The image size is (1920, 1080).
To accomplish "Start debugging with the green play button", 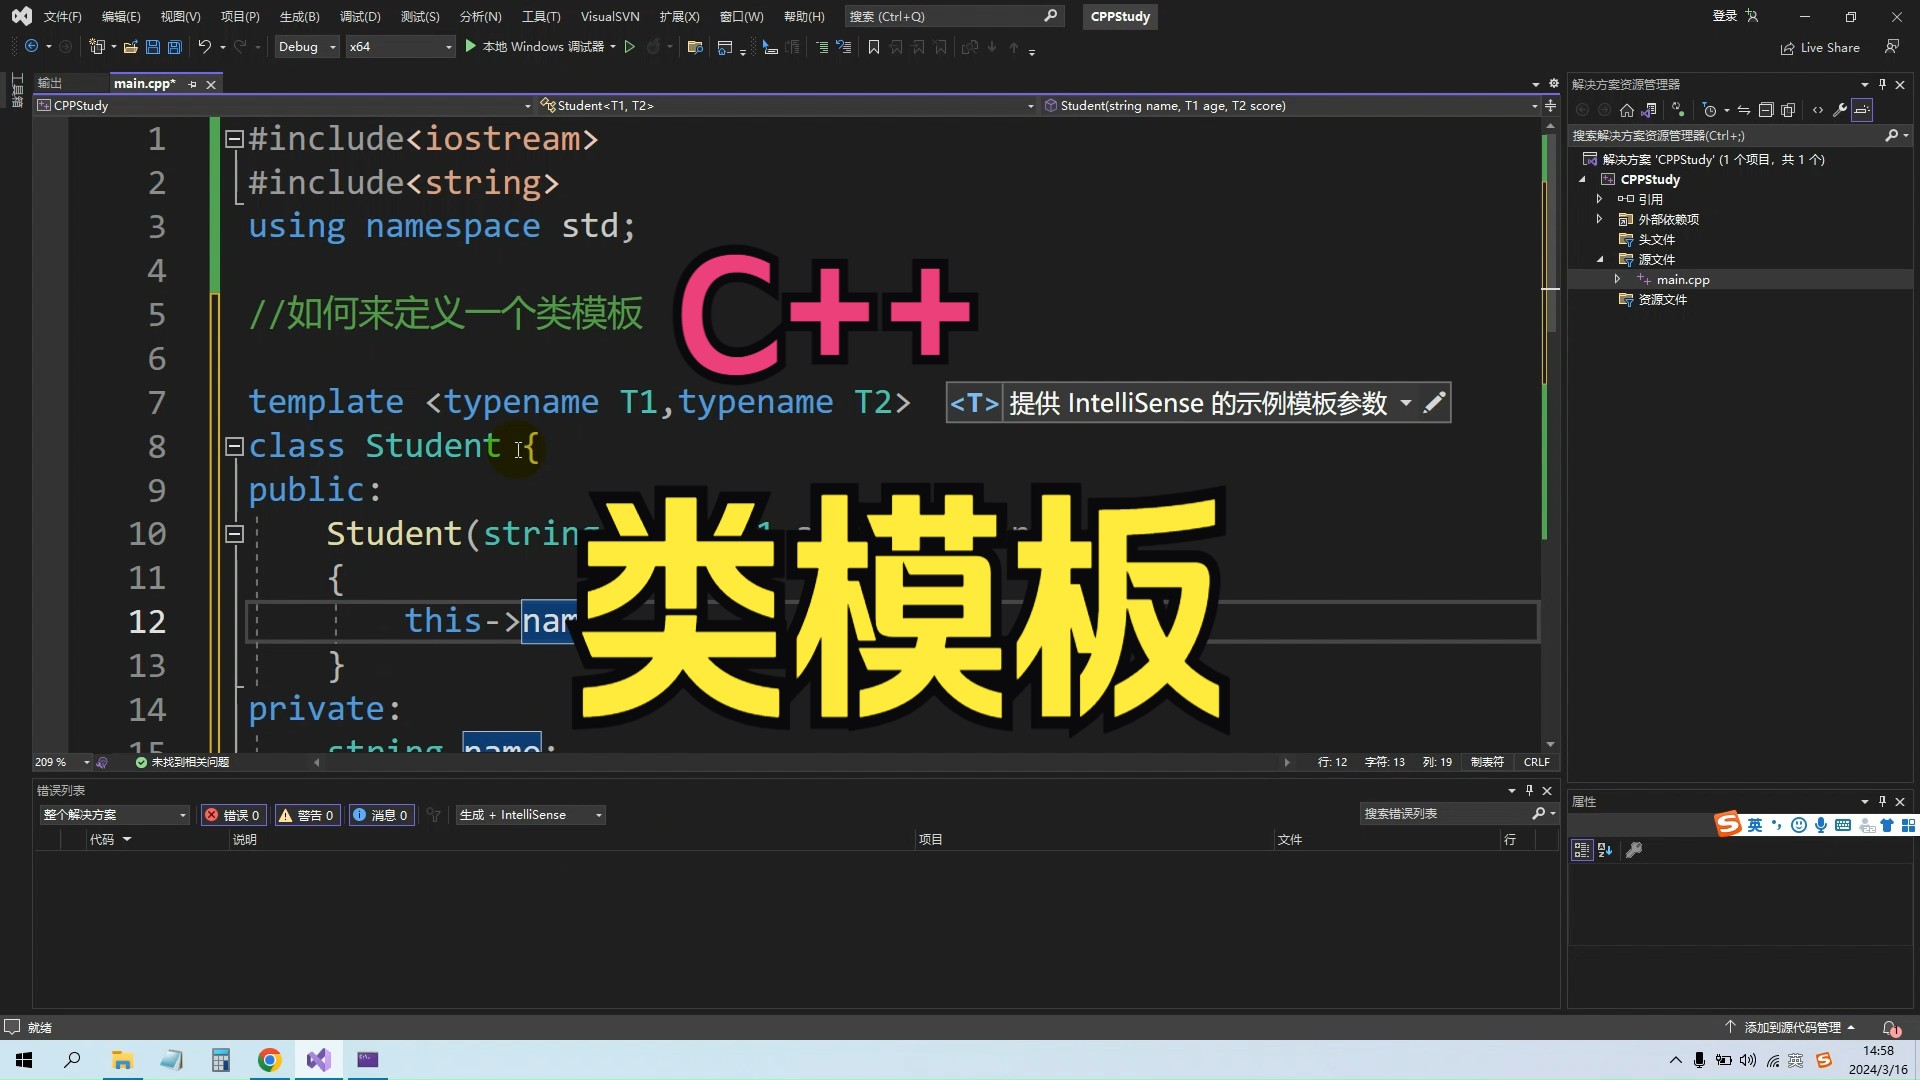I will [470, 47].
